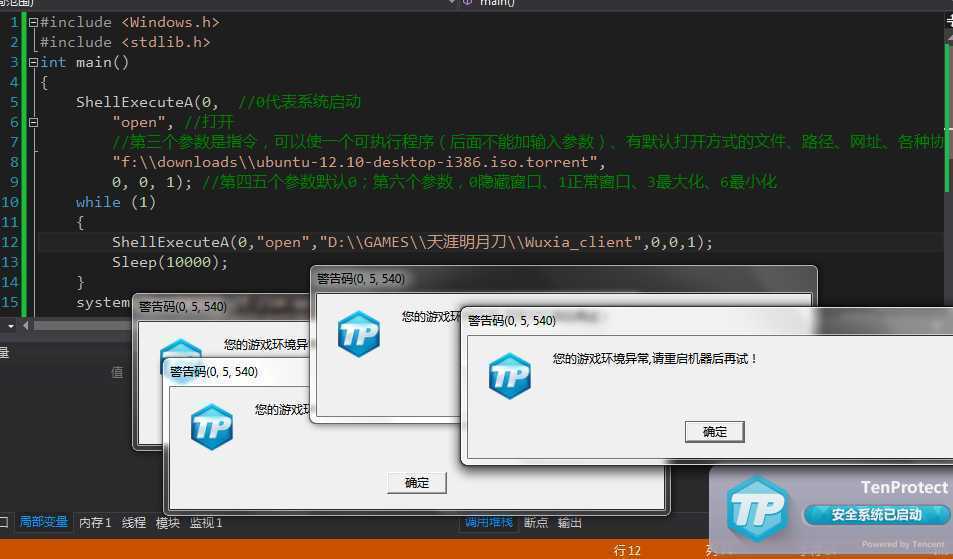Switch to the 断点 tab

point(535,523)
